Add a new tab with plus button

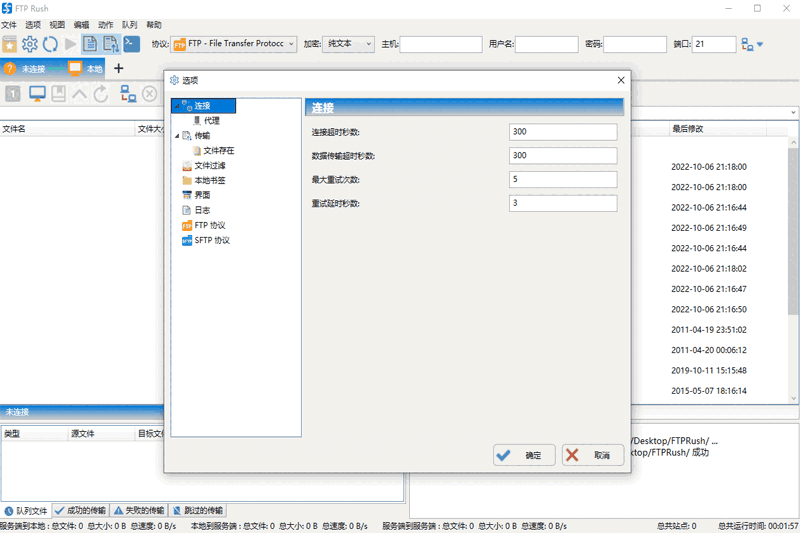pos(118,68)
